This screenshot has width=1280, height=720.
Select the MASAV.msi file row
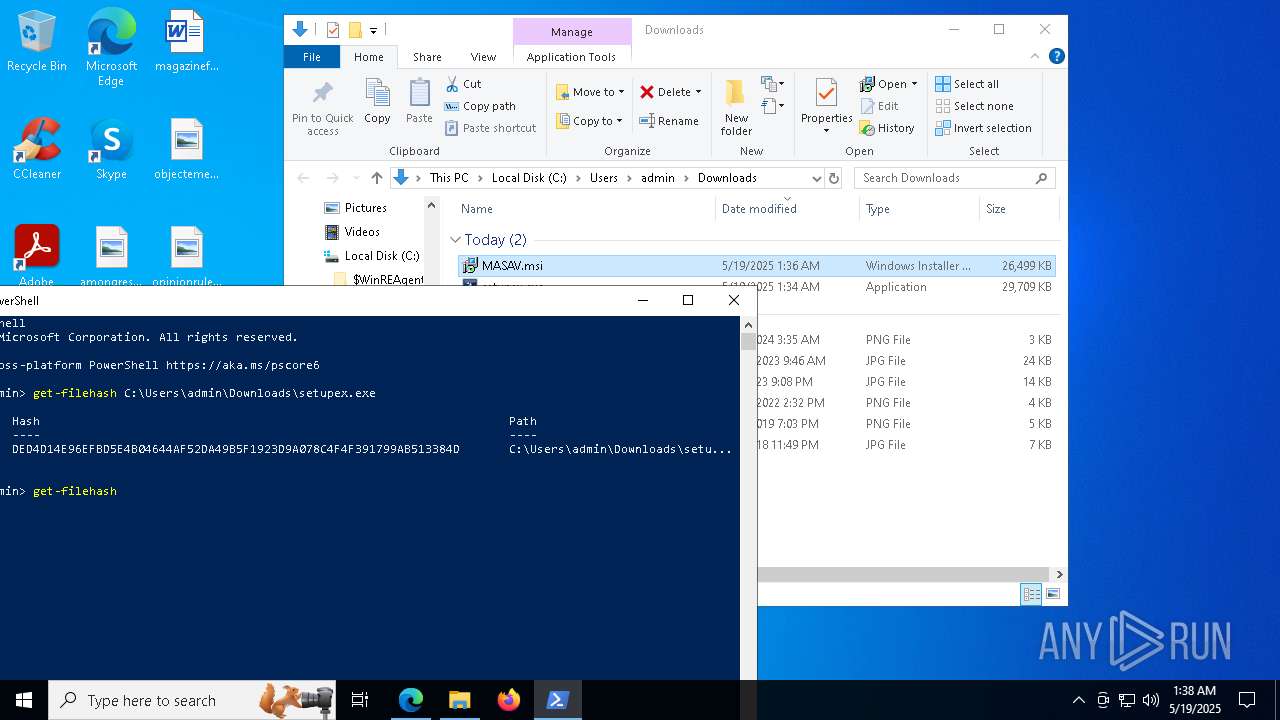[757, 266]
